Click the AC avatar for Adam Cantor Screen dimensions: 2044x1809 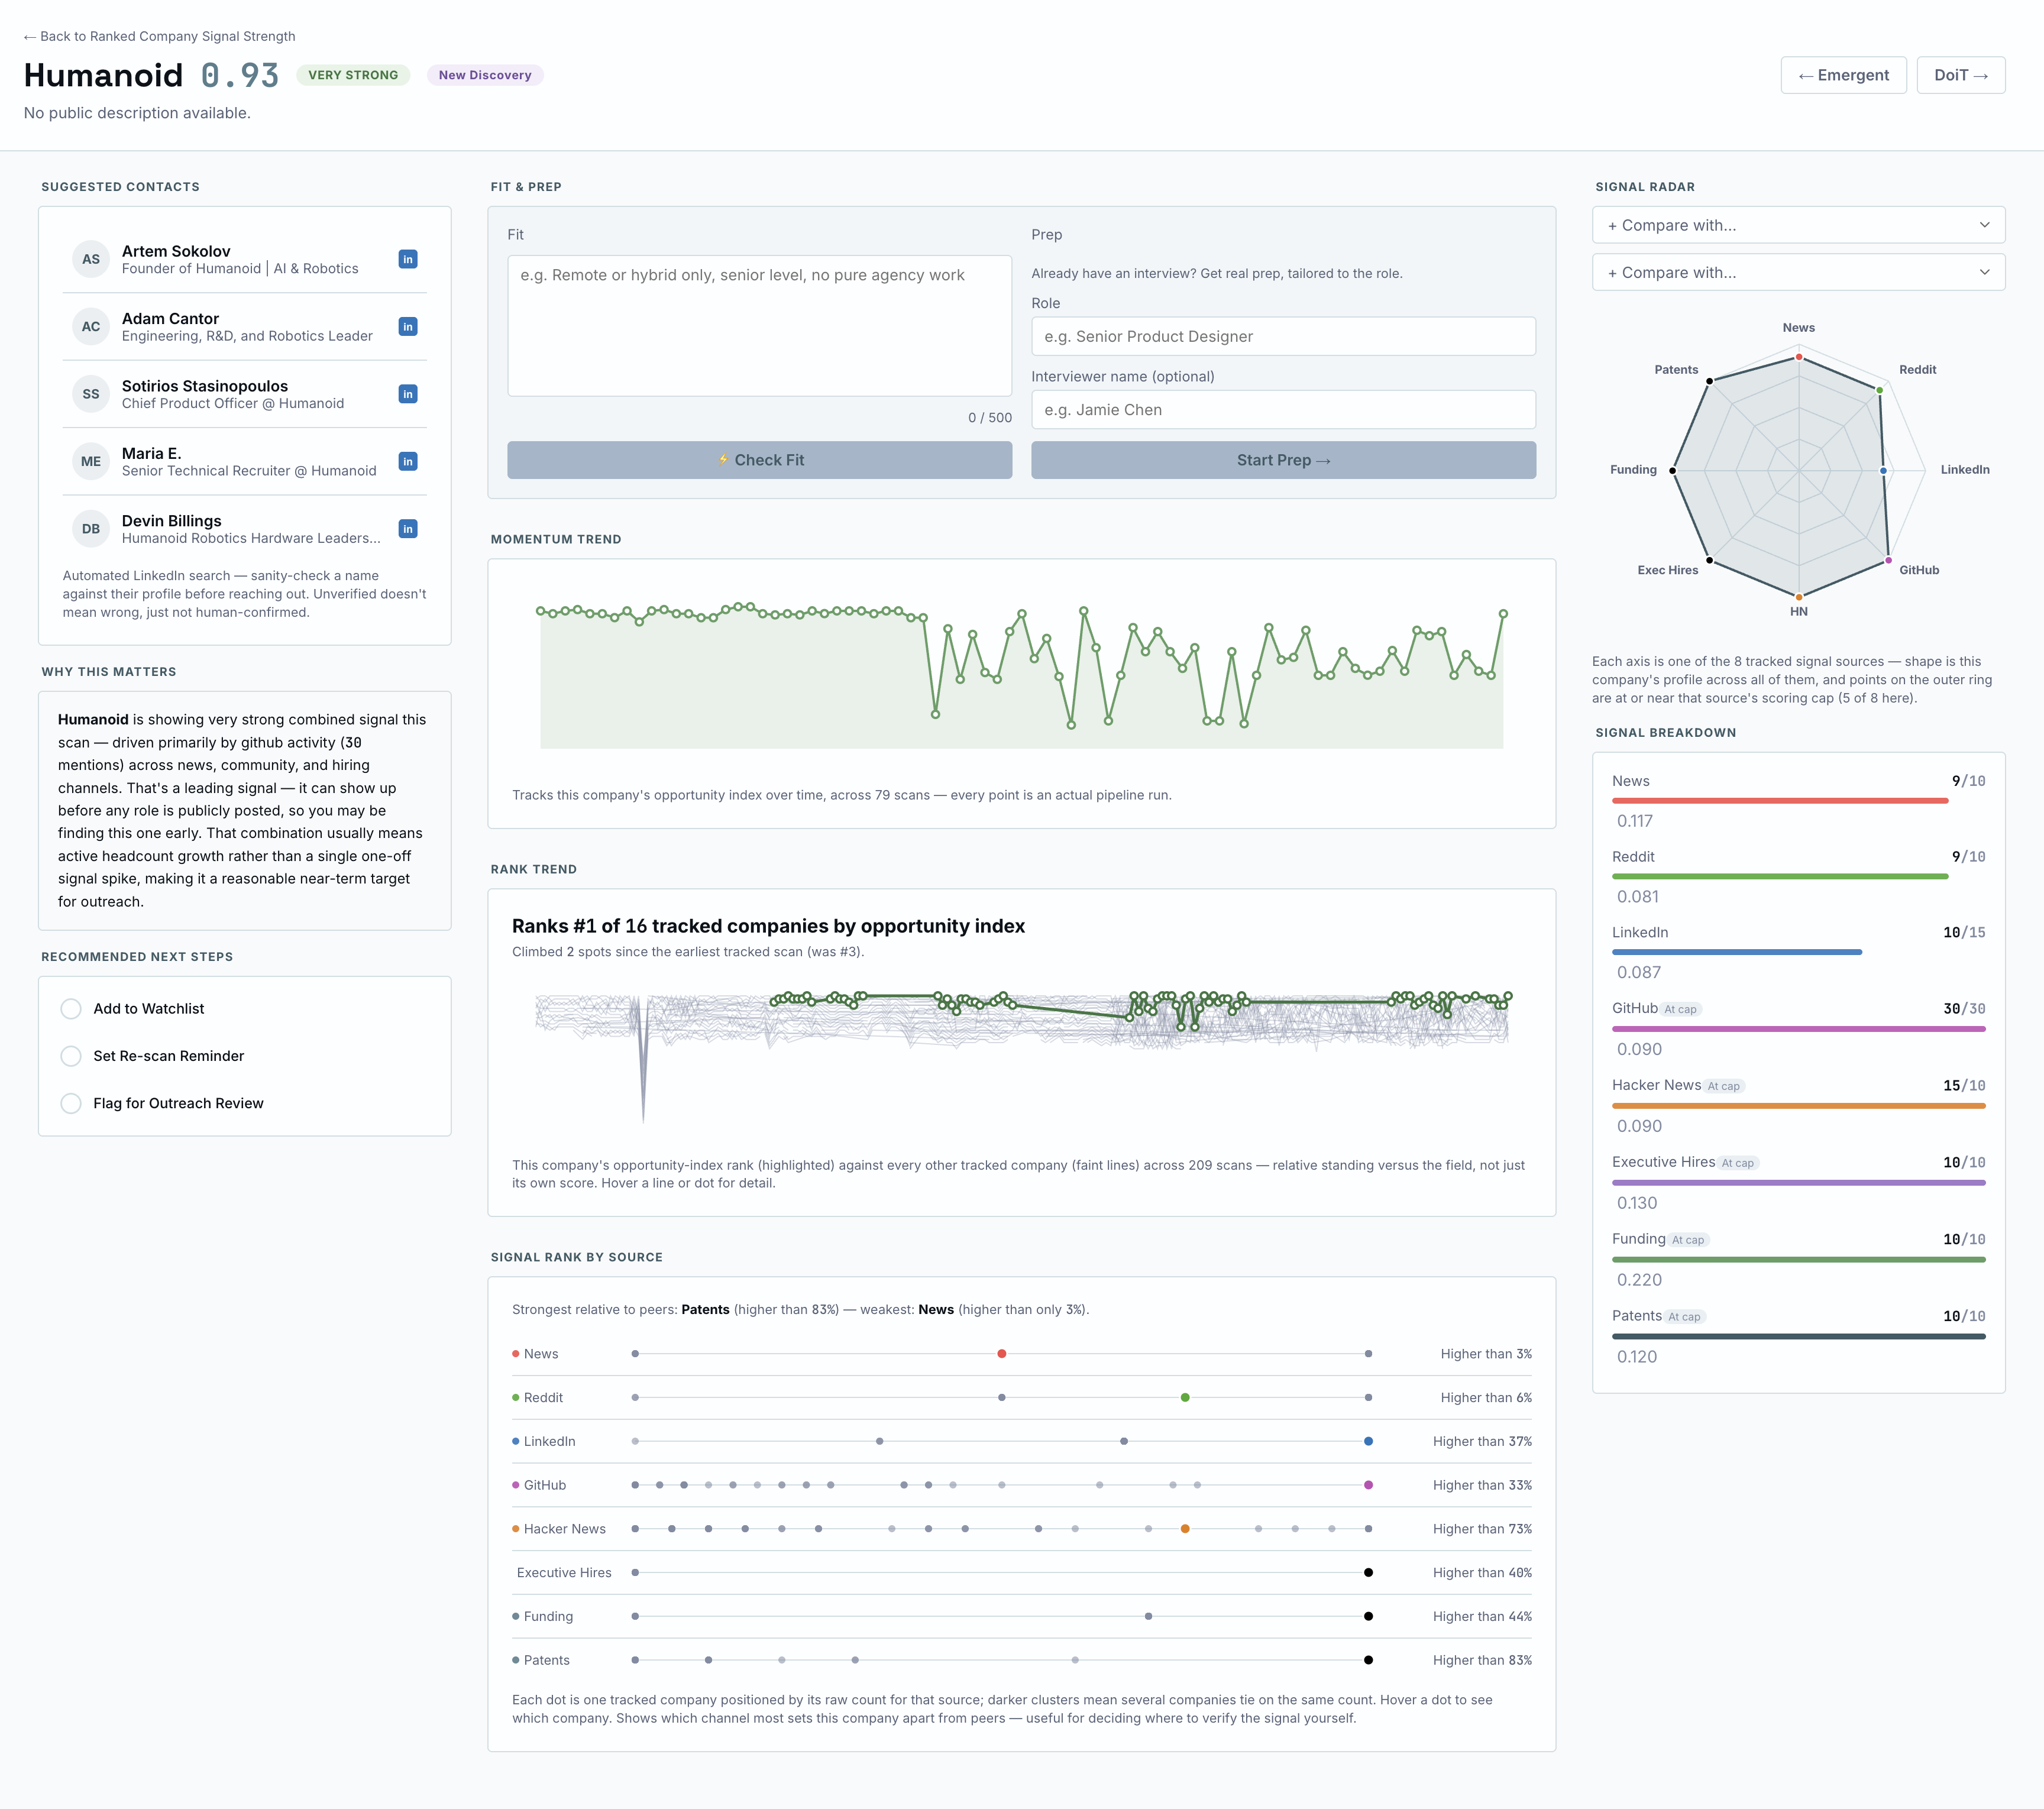coord(91,326)
